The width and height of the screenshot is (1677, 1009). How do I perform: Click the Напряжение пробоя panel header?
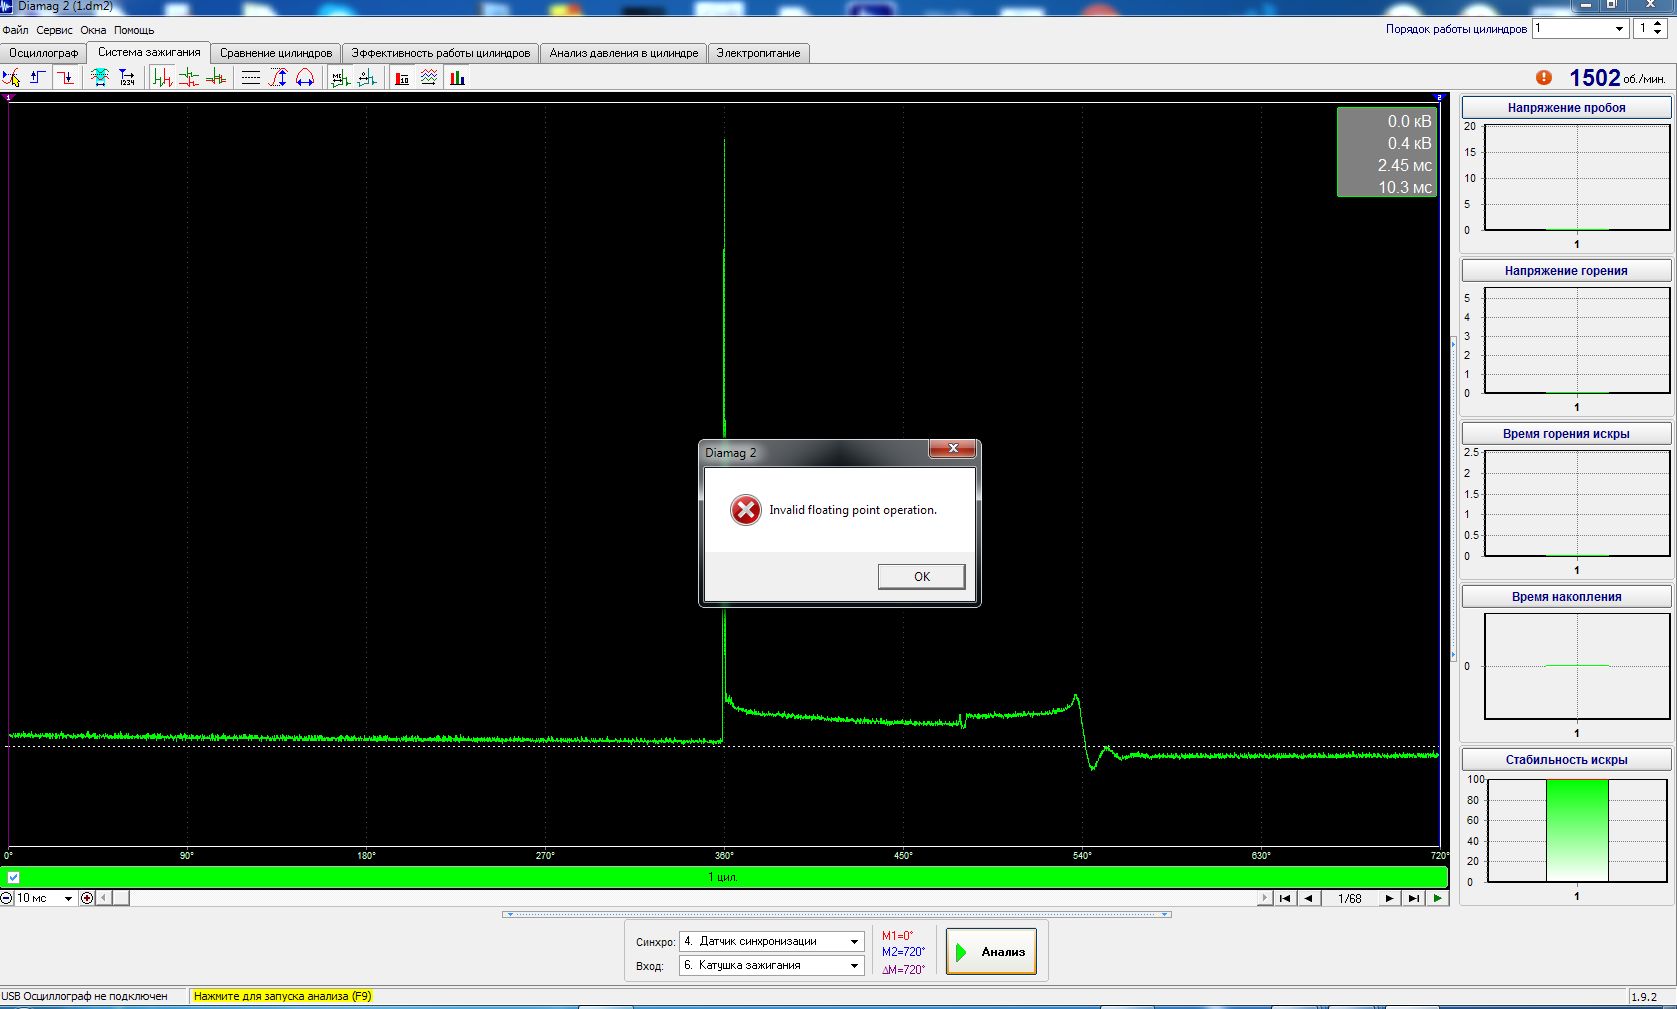(x=1566, y=107)
